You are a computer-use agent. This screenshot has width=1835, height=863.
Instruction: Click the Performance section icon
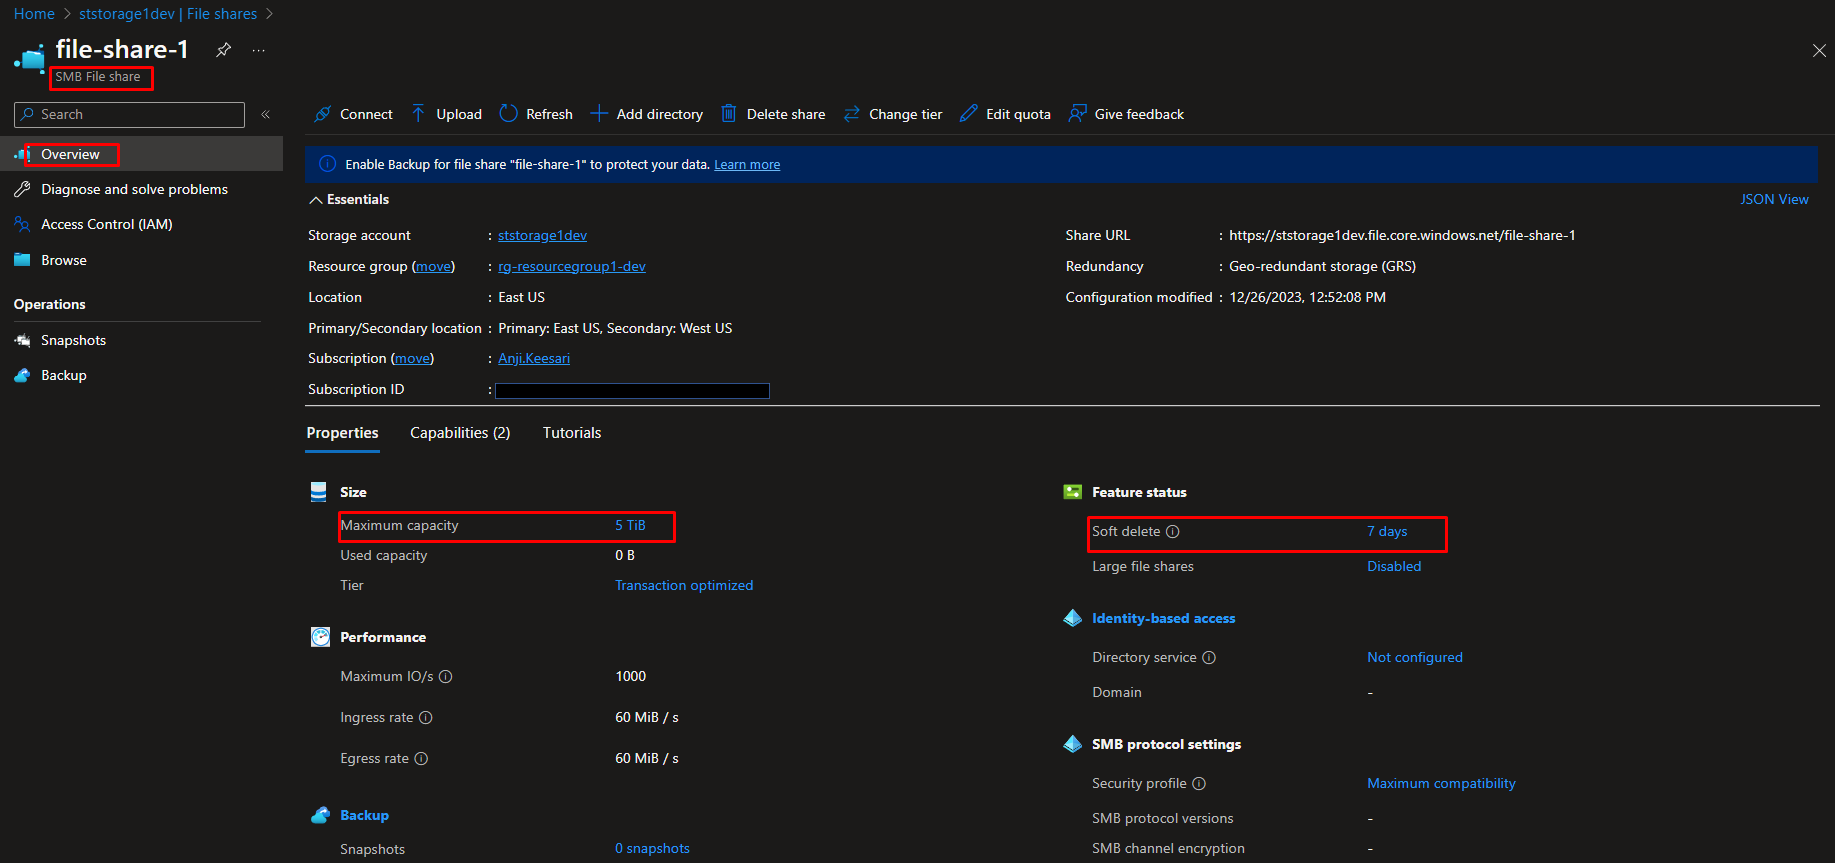click(320, 637)
